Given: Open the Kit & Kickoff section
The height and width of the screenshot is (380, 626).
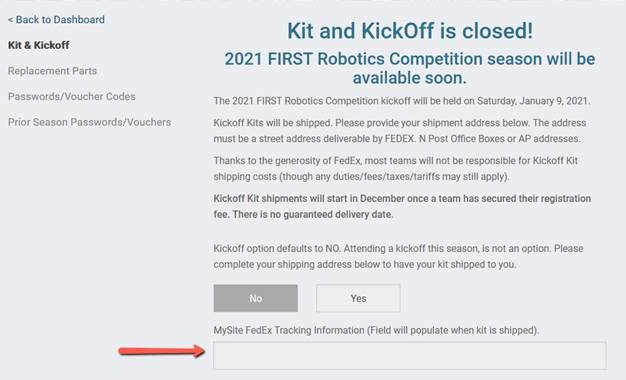Looking at the screenshot, I should [x=39, y=45].
